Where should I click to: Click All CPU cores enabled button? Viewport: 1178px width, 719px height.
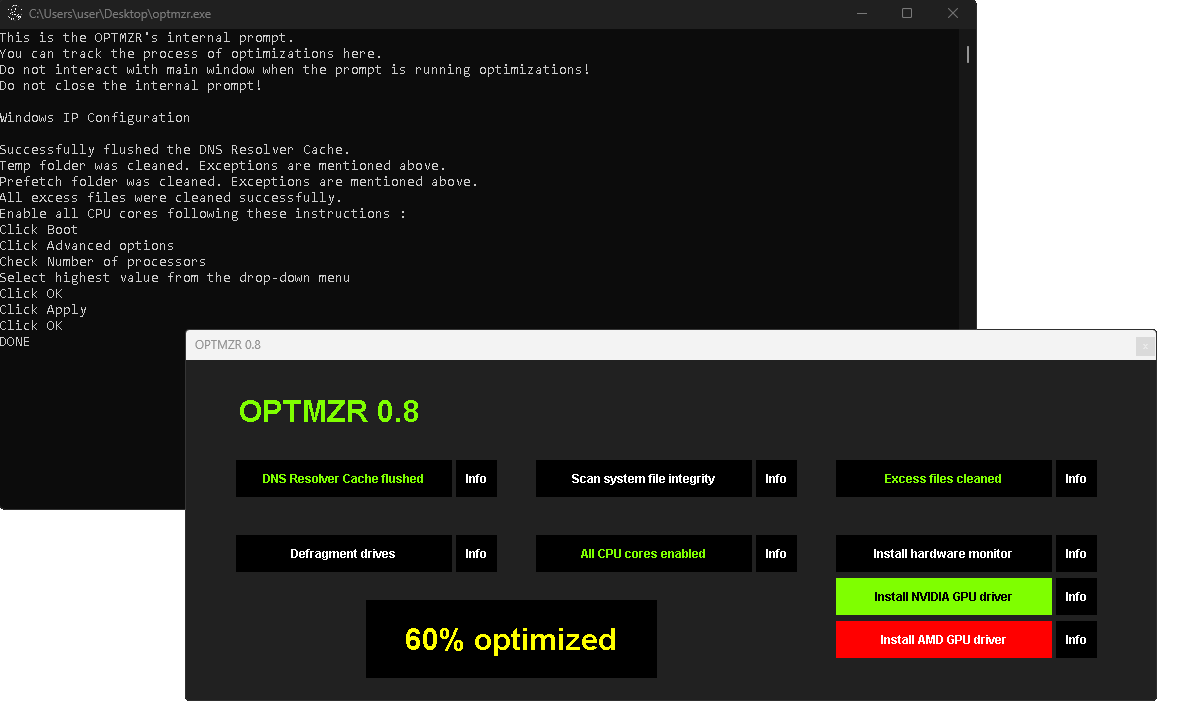tap(643, 554)
